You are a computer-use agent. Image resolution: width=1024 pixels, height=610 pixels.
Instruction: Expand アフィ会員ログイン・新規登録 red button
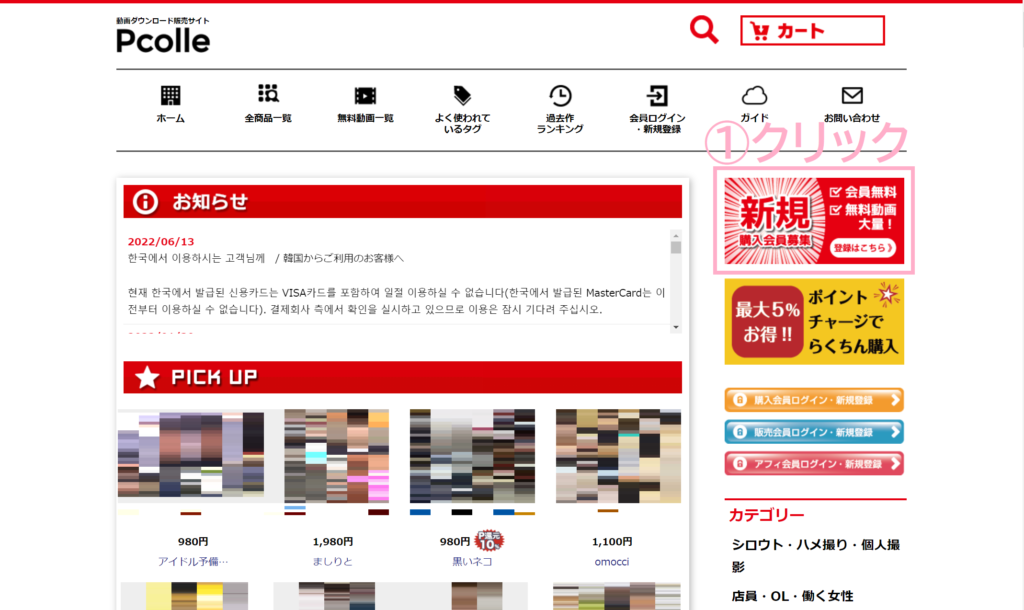coord(814,464)
